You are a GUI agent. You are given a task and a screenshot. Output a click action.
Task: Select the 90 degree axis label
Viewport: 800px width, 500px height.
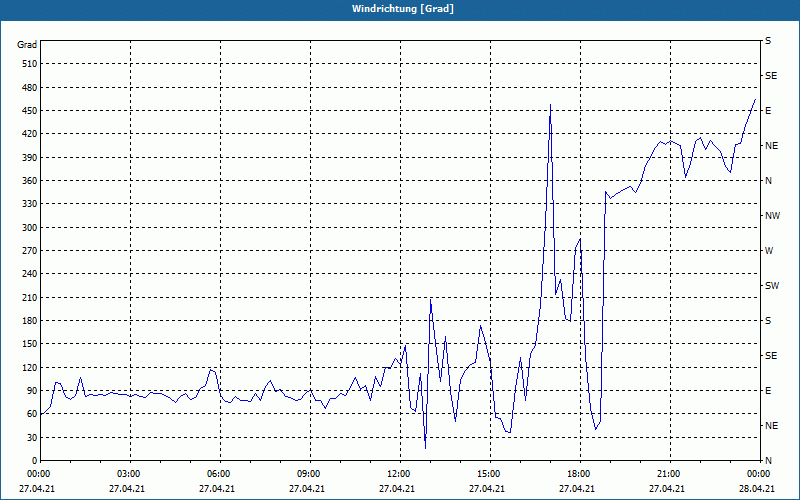click(x=32, y=391)
